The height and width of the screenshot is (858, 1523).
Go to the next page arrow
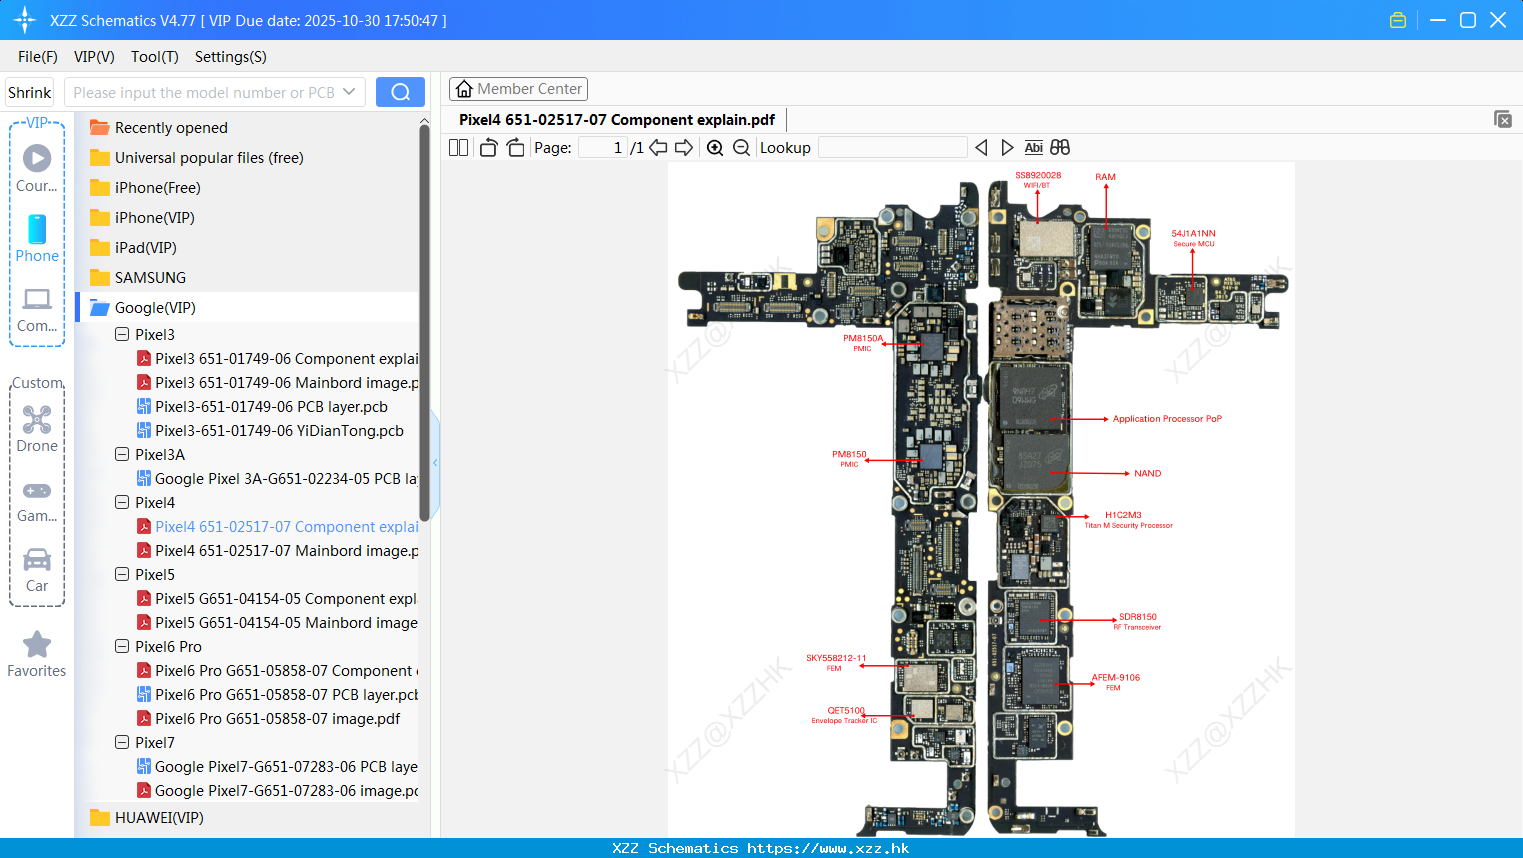pyautogui.click(x=684, y=148)
